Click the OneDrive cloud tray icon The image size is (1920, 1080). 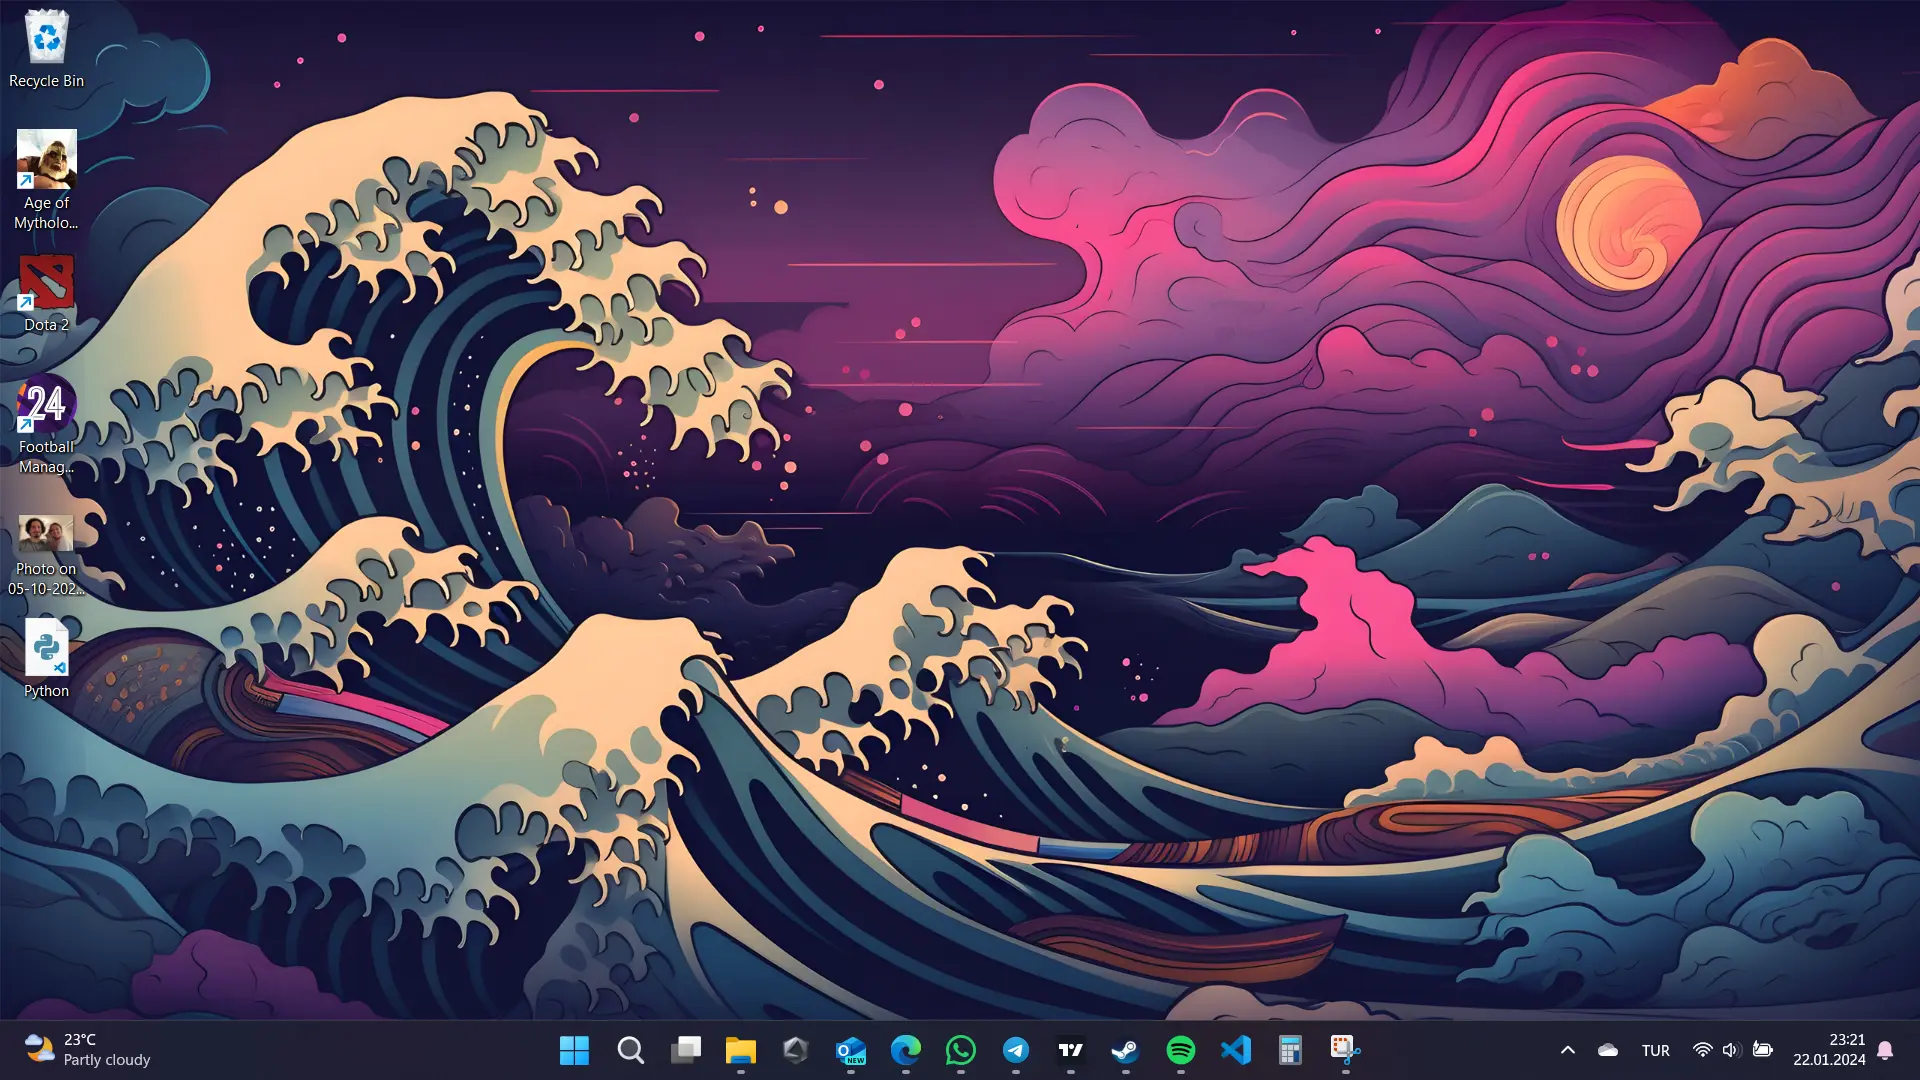(x=1608, y=1050)
